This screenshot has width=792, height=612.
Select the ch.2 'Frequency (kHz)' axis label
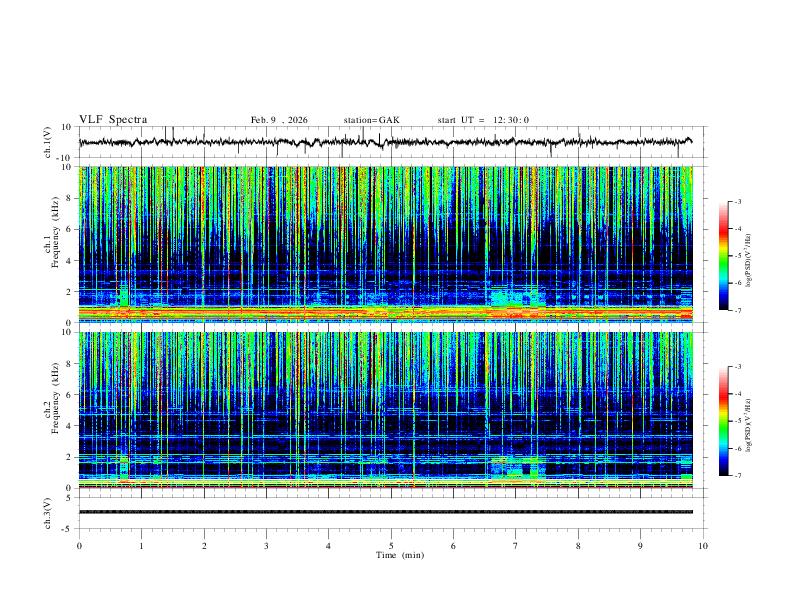55,398
